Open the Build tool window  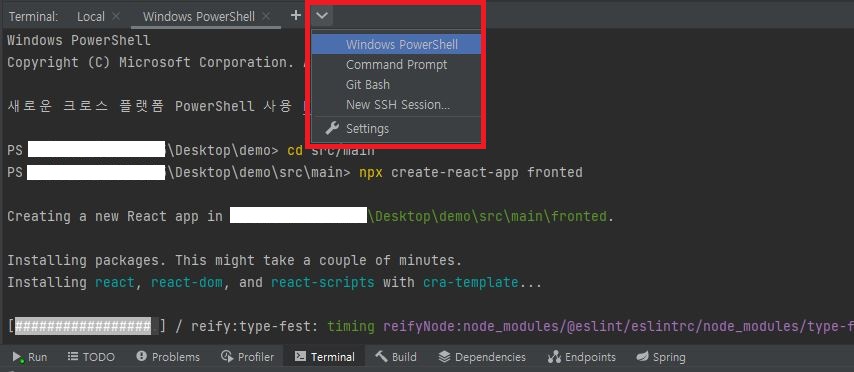point(396,357)
